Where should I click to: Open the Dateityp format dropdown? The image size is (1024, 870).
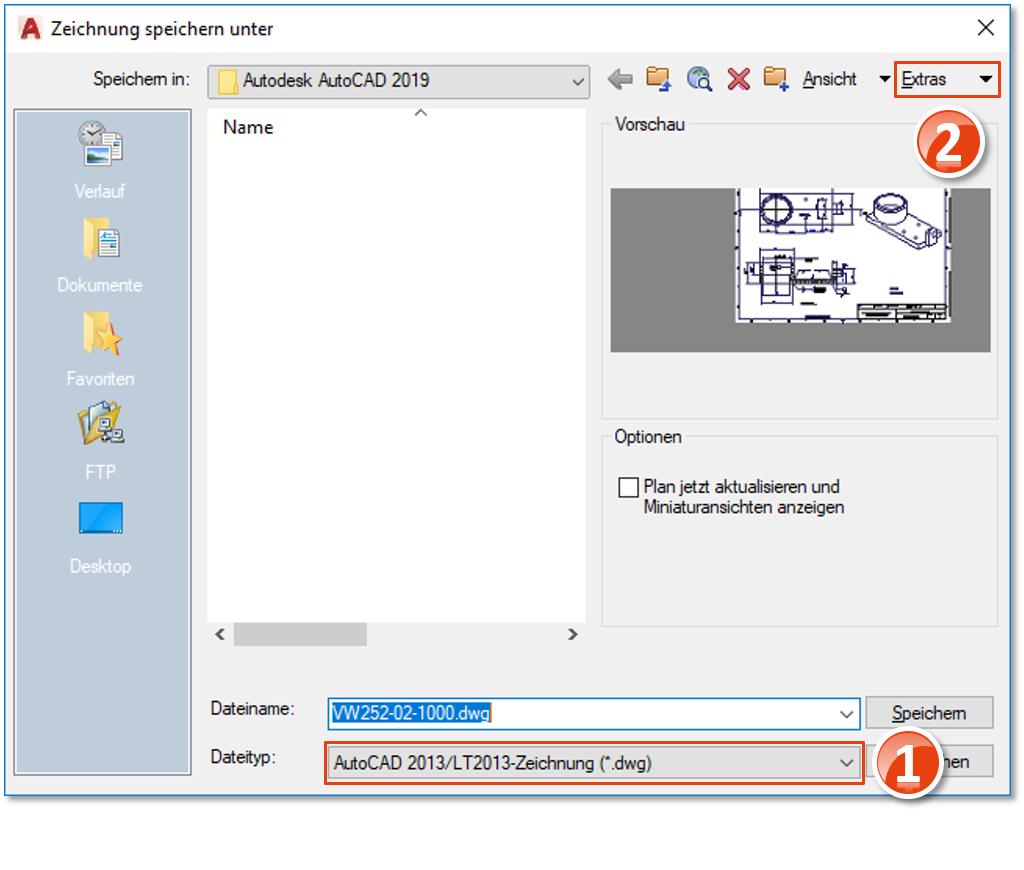tap(846, 763)
